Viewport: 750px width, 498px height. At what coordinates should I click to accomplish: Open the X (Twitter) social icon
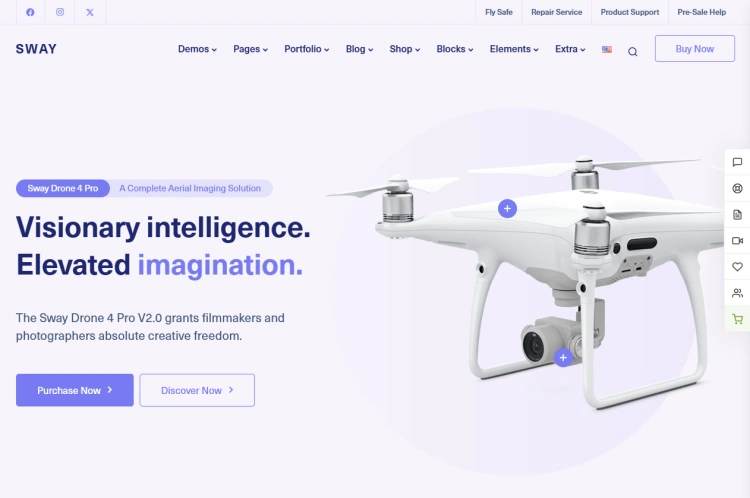click(x=90, y=12)
